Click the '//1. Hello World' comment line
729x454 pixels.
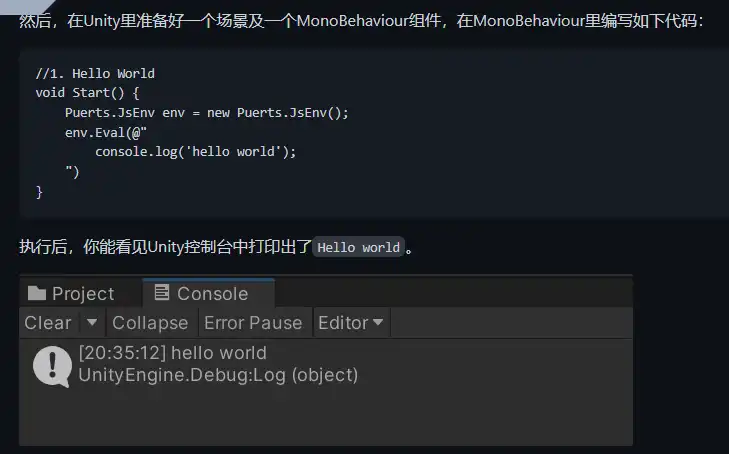coord(95,73)
